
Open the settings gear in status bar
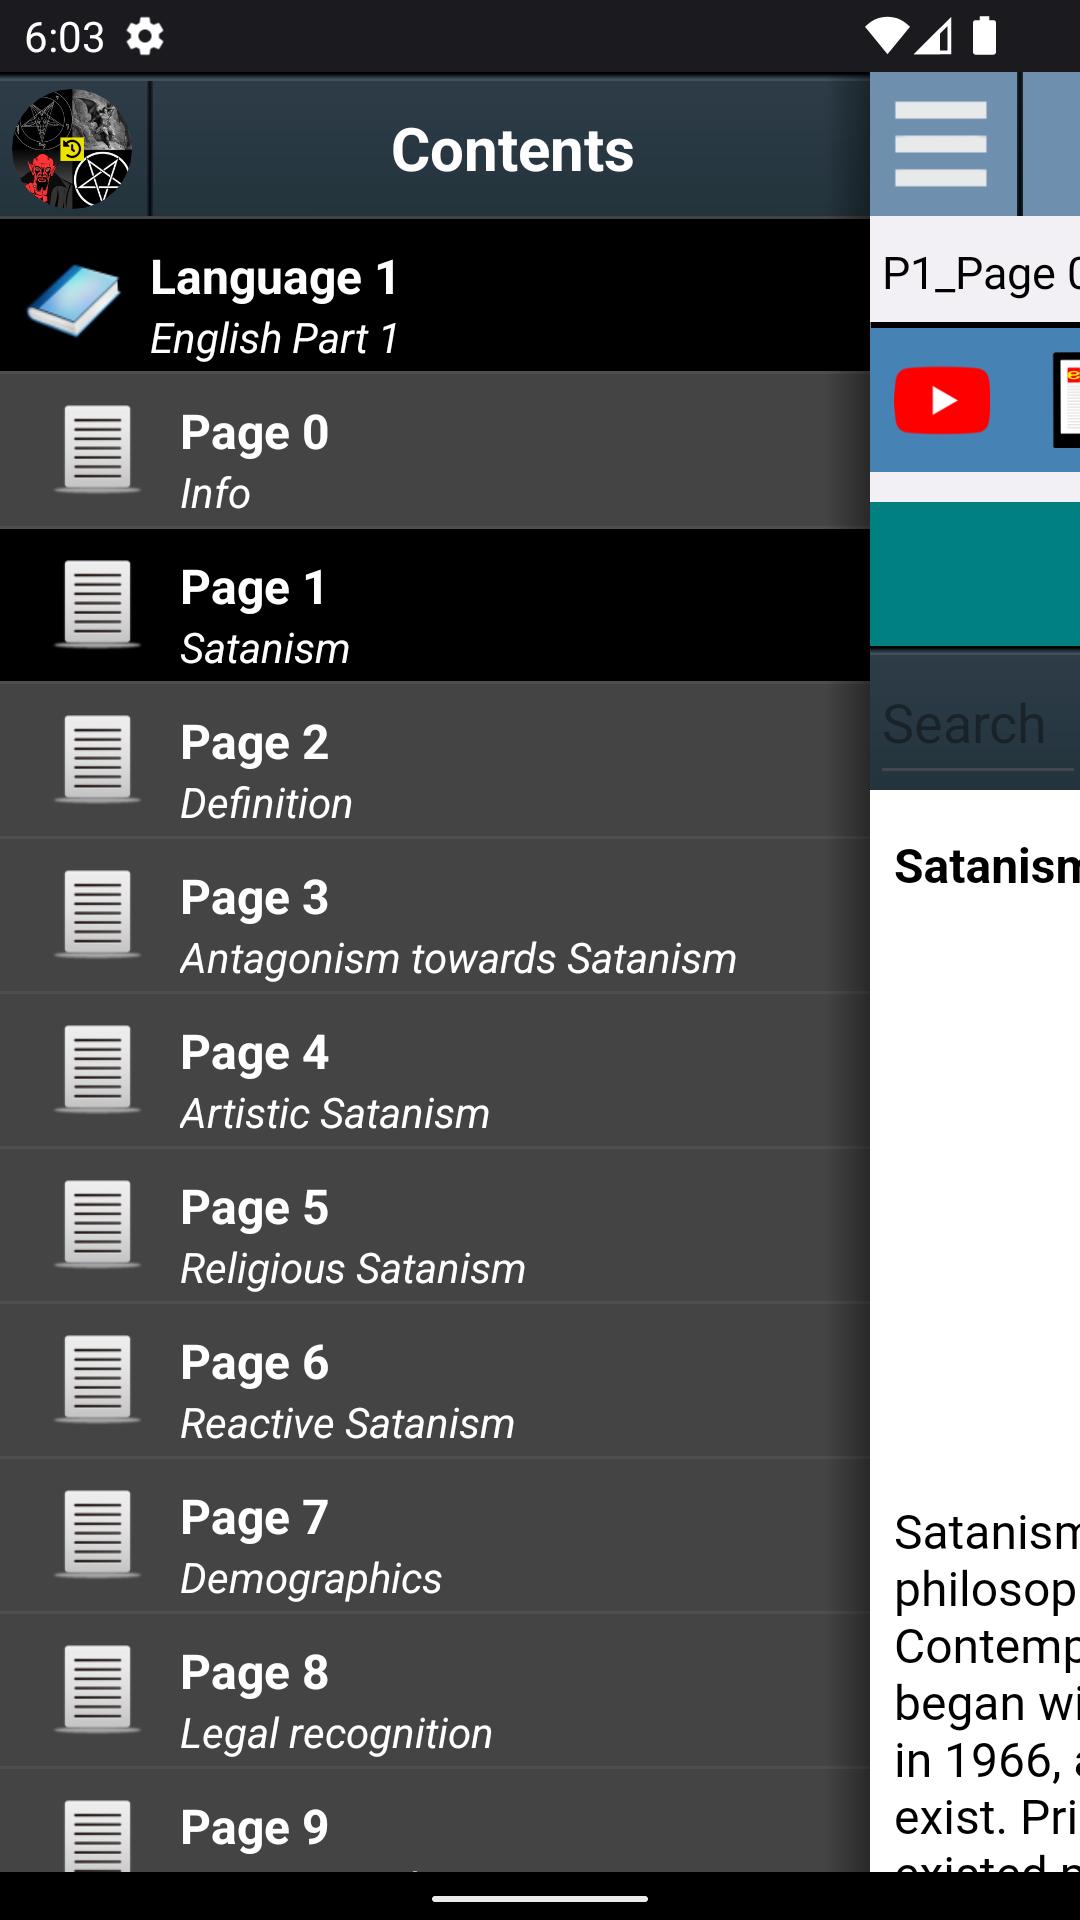point(145,37)
